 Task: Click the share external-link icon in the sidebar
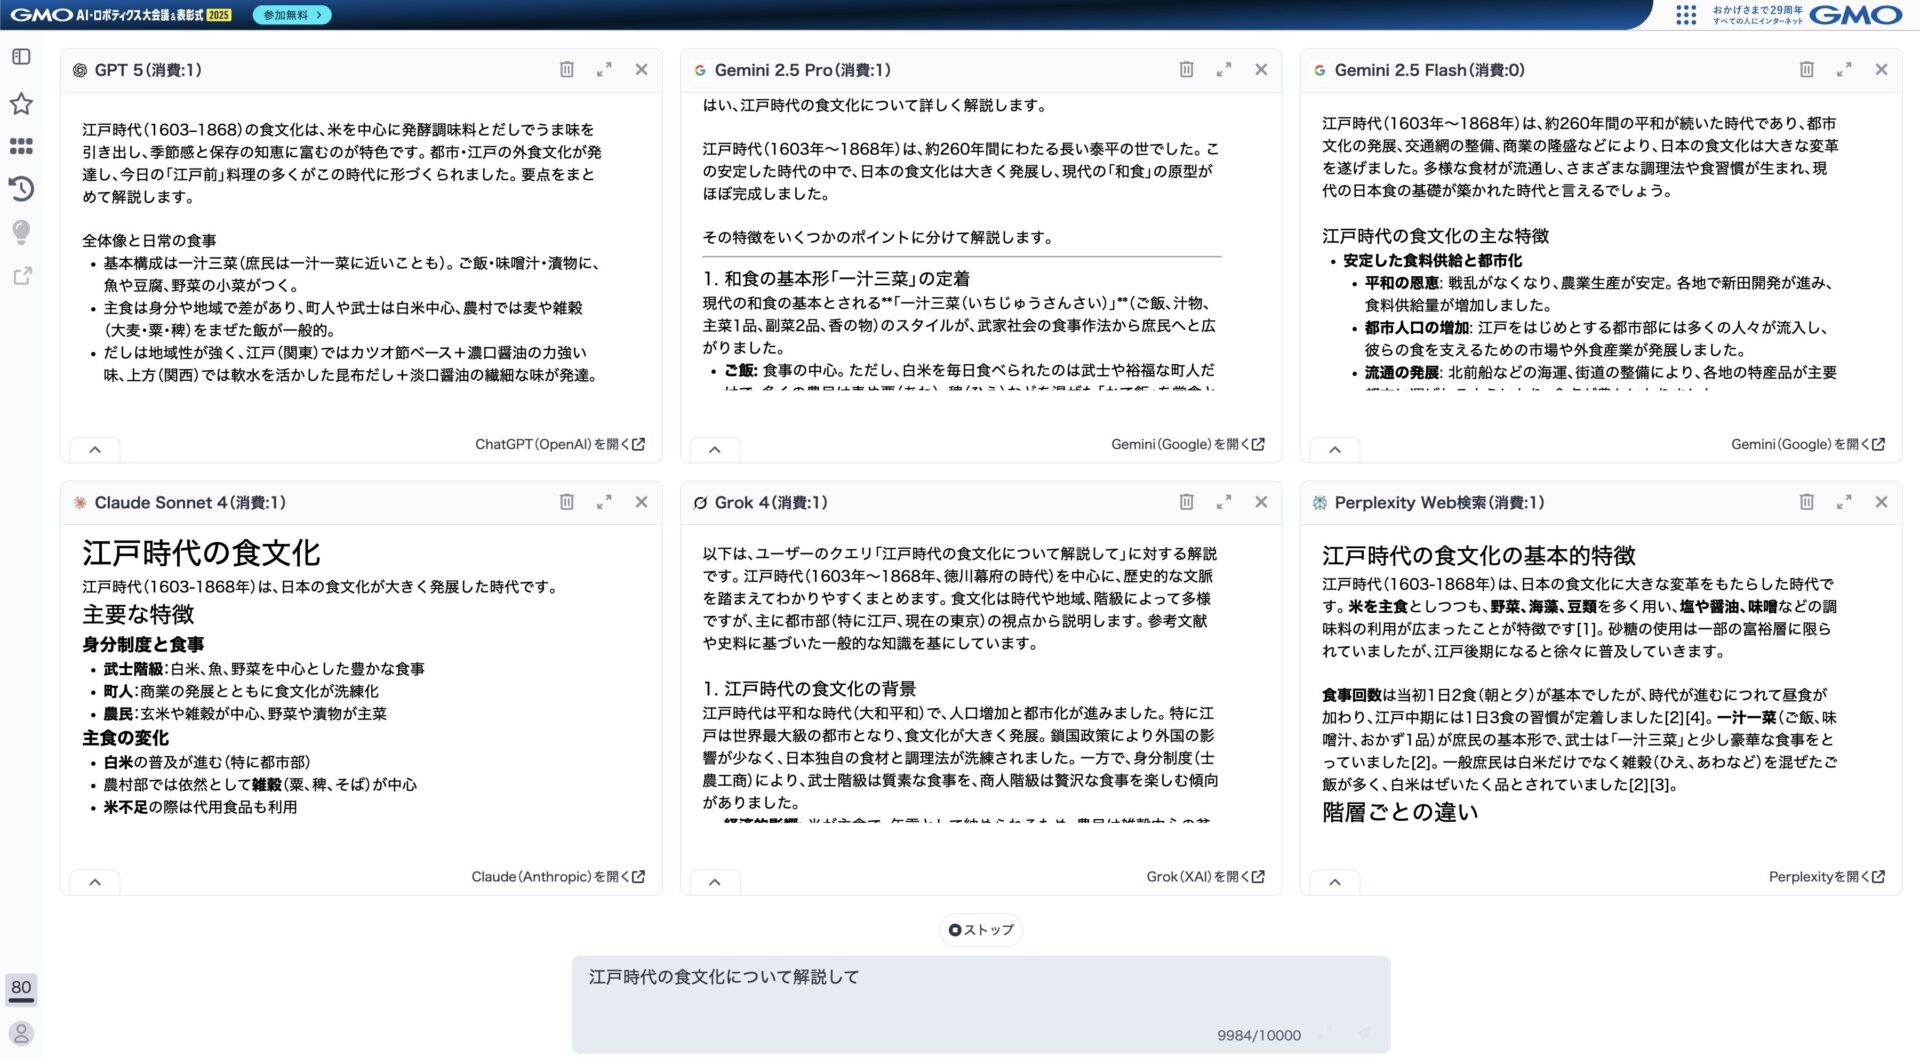pos(21,275)
